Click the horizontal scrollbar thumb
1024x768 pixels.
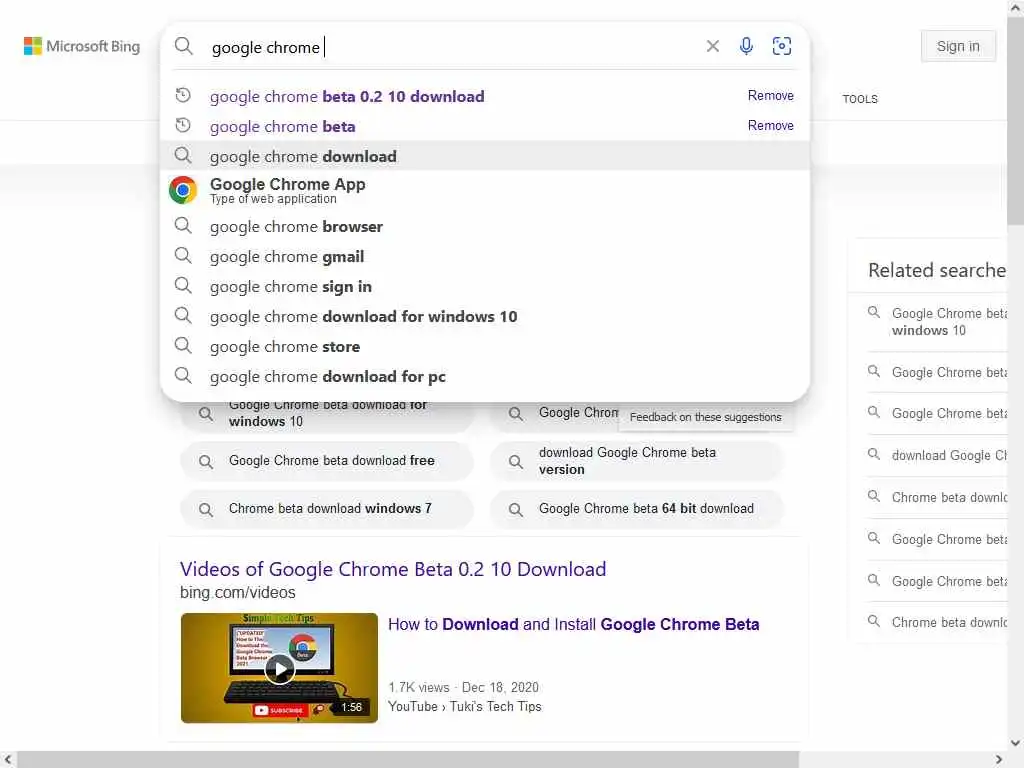[x=408, y=760]
